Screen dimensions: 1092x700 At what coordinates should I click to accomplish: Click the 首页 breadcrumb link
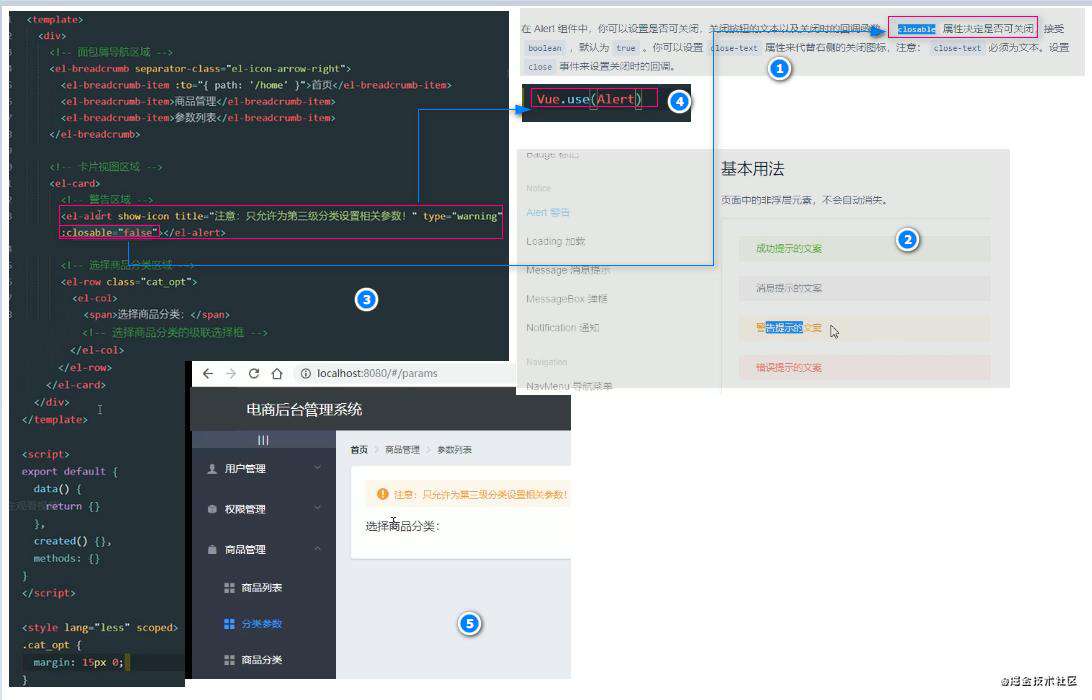coord(359,450)
